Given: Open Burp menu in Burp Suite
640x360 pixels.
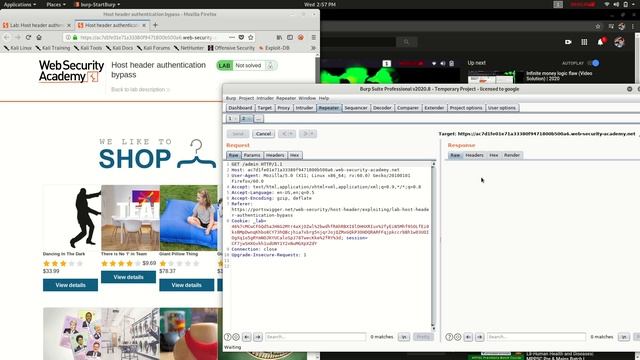Looking at the screenshot, I should tap(231, 98).
